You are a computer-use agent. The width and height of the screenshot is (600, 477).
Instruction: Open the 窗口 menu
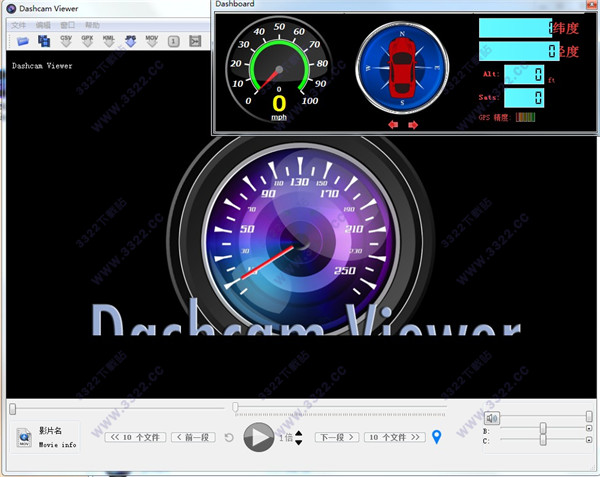tap(67, 25)
